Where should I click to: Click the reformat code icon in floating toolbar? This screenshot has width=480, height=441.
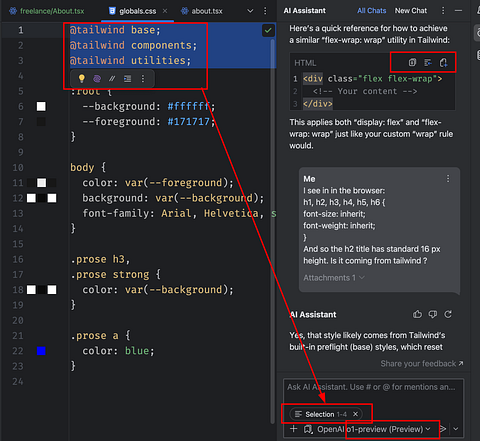coord(127,79)
